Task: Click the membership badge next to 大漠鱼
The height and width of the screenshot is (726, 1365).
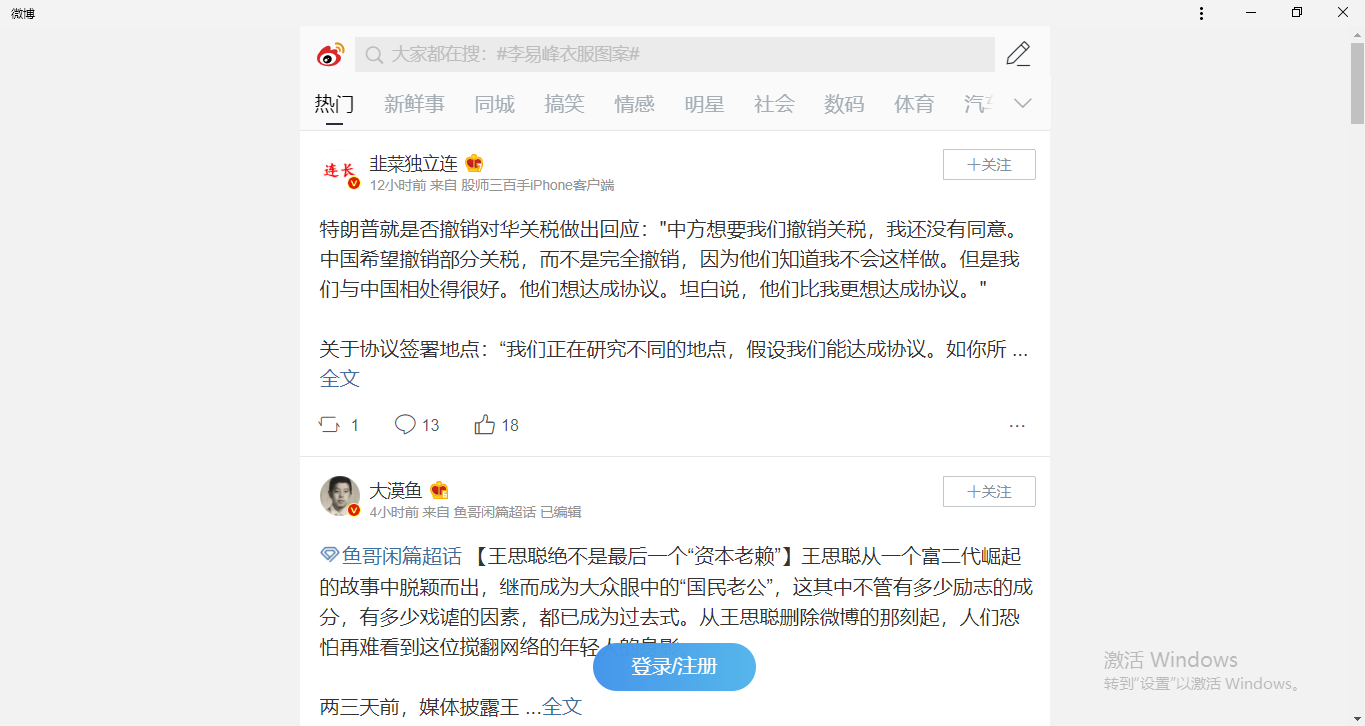Action: [439, 491]
